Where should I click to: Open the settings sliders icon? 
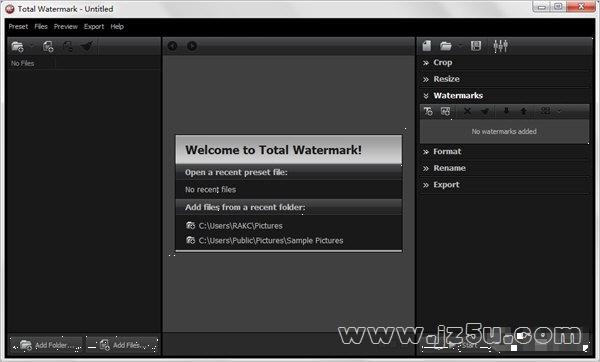point(500,46)
